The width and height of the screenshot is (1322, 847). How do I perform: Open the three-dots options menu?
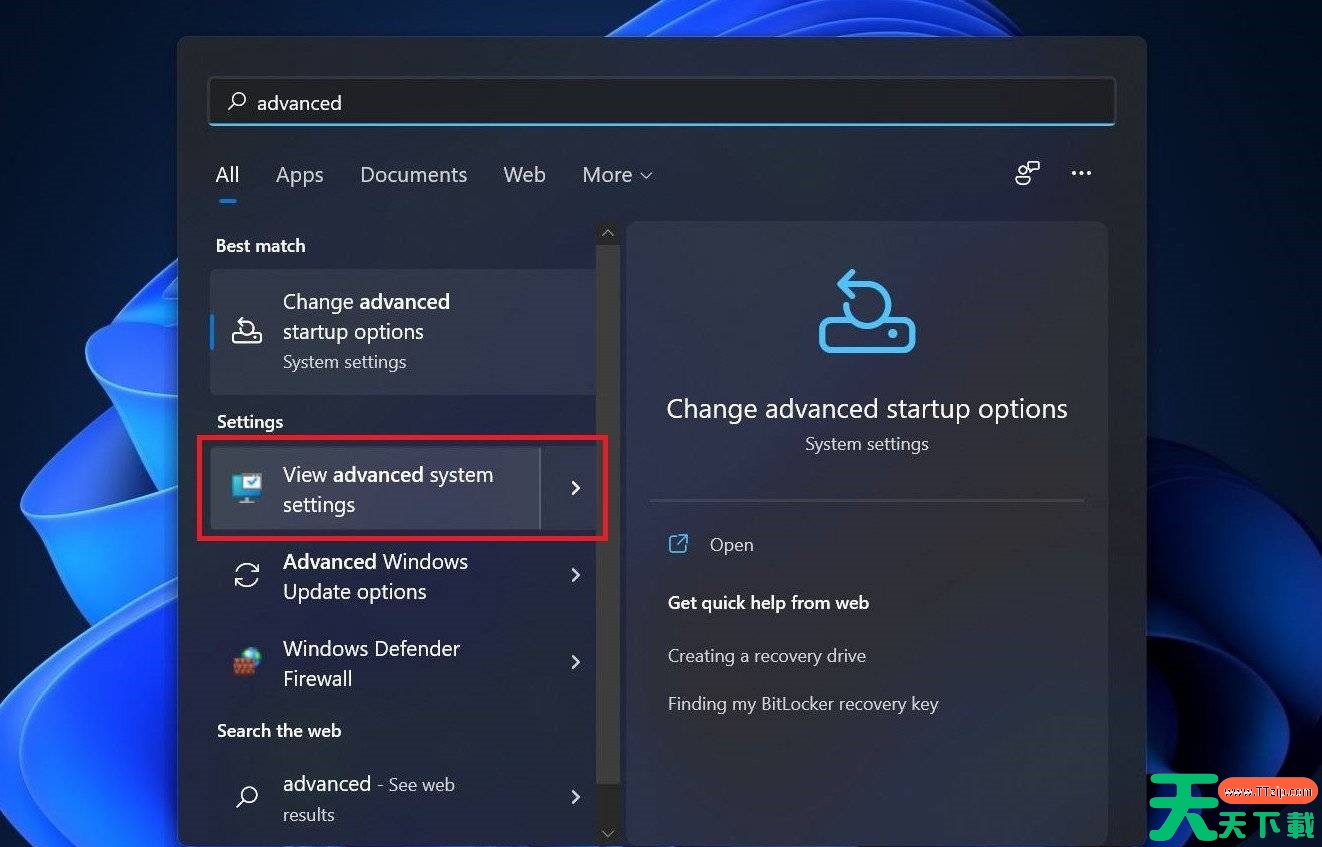(x=1081, y=173)
